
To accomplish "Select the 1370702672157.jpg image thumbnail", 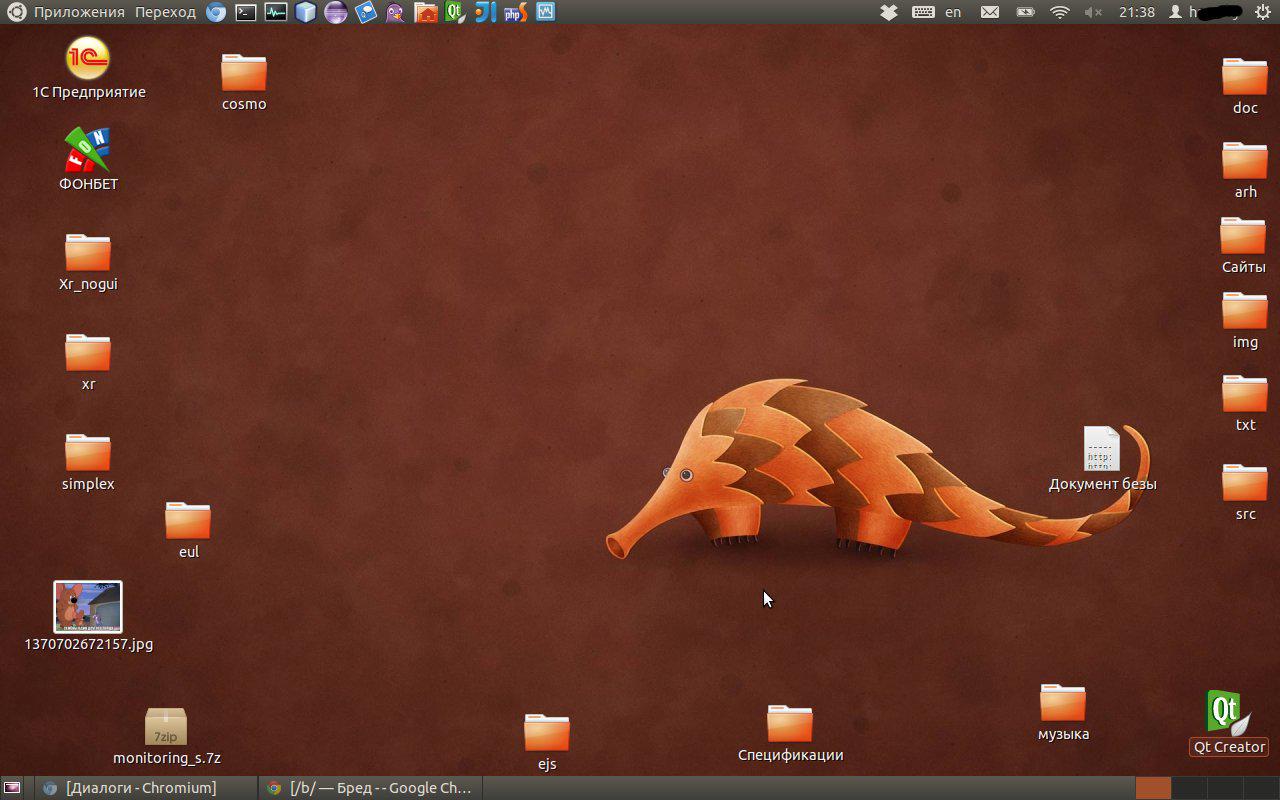I will click(x=88, y=607).
